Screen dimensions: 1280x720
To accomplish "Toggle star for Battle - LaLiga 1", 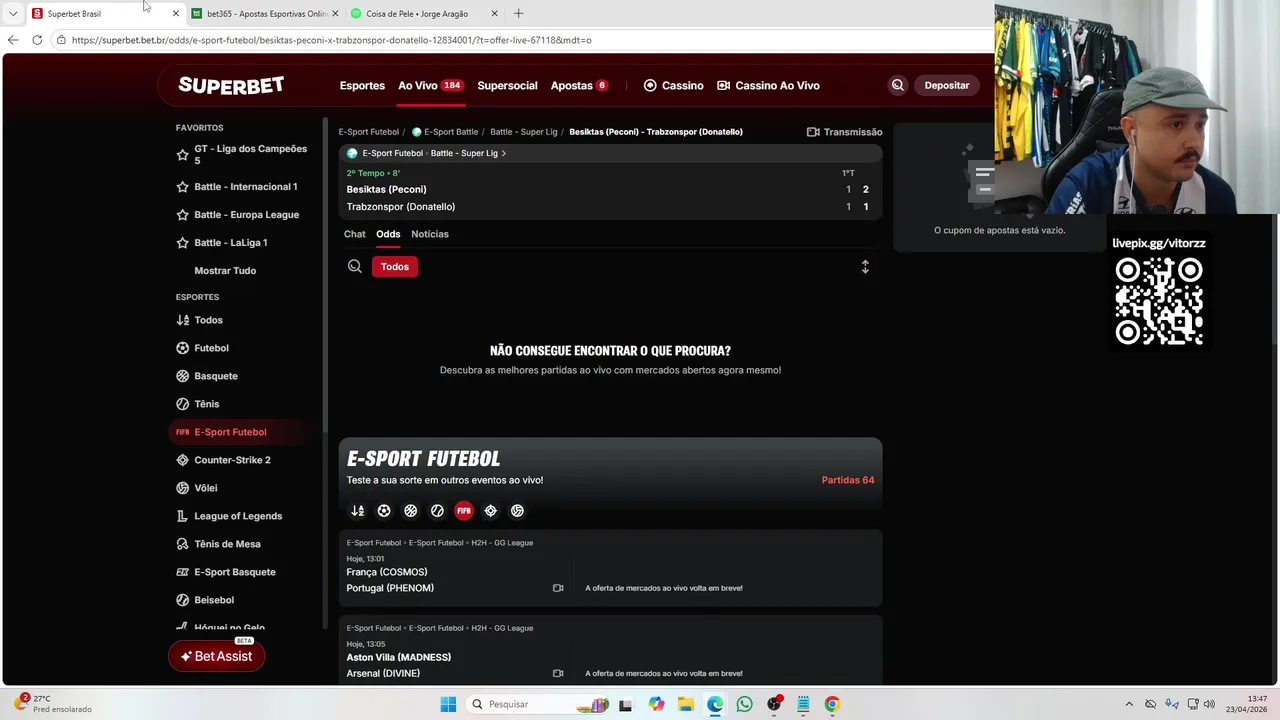I will coord(182,243).
